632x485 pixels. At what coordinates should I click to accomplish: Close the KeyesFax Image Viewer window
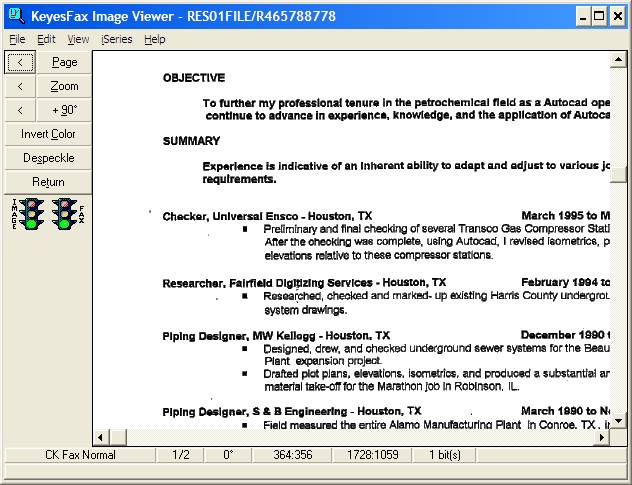coord(617,17)
